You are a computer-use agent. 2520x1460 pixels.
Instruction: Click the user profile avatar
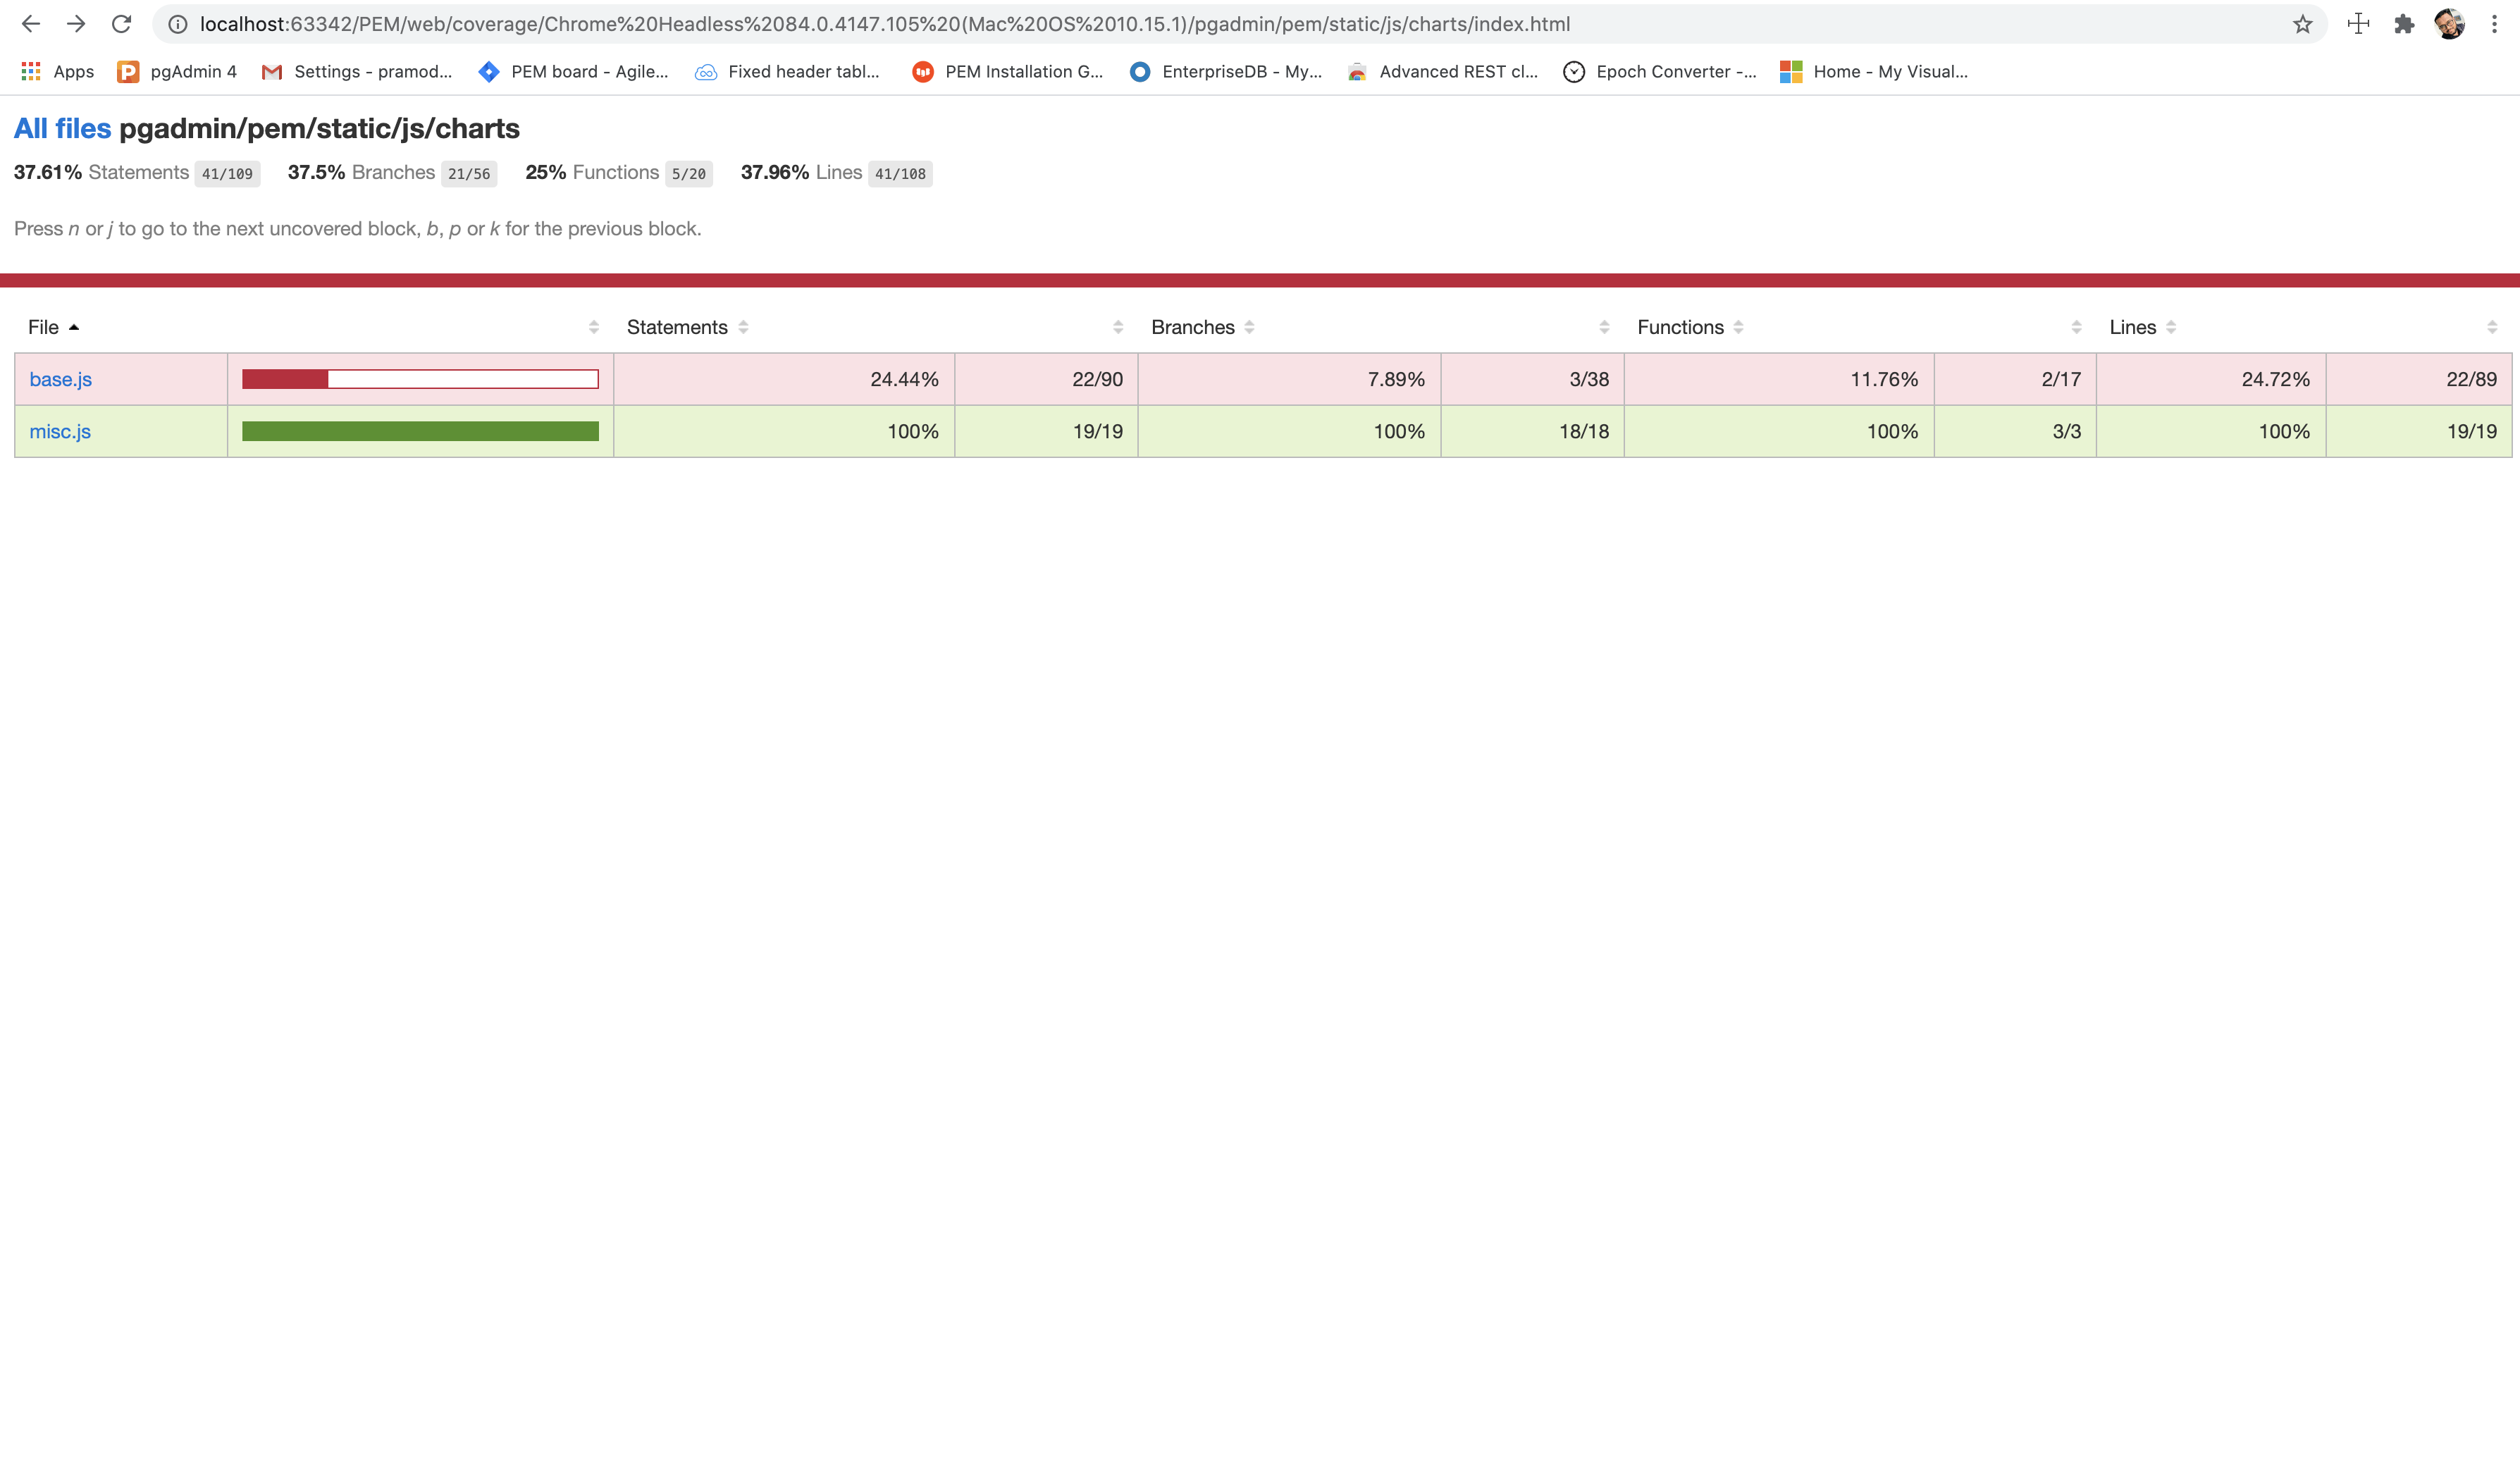2449,24
